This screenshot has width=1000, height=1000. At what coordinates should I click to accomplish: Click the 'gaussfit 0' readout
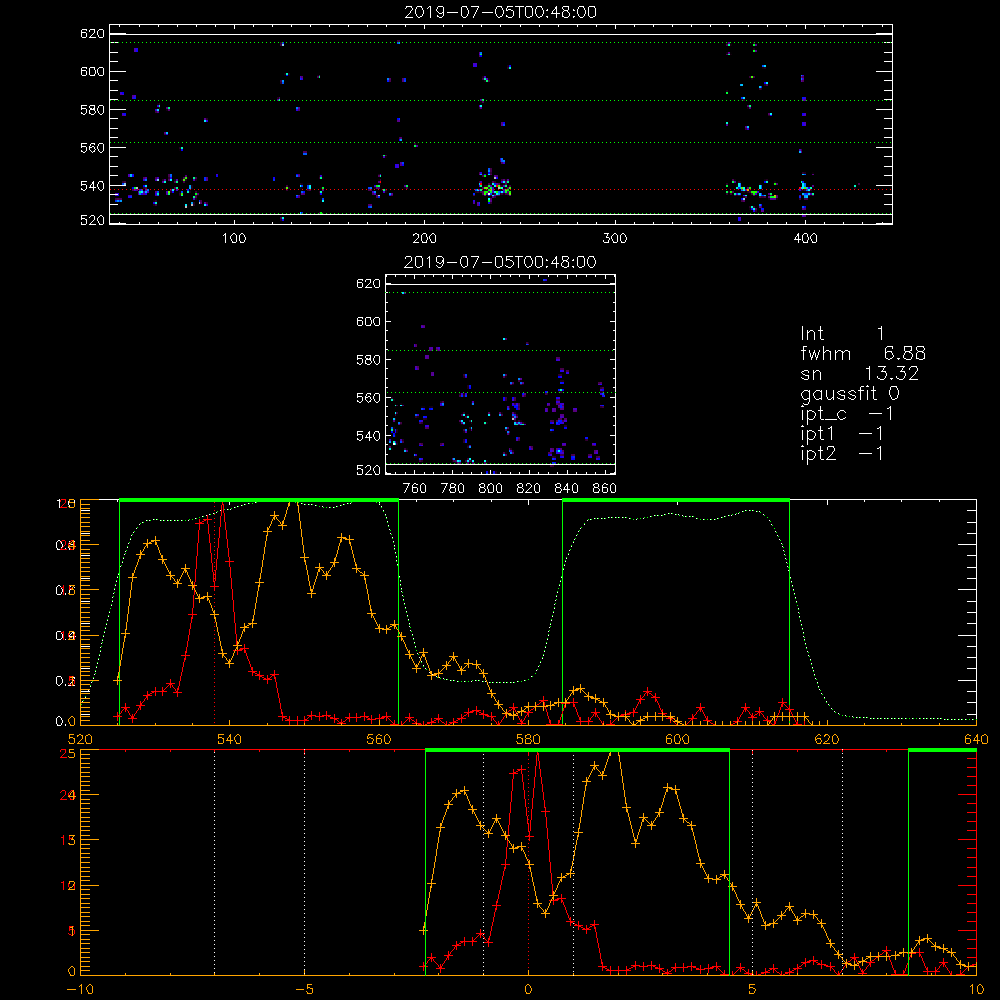coord(849,393)
